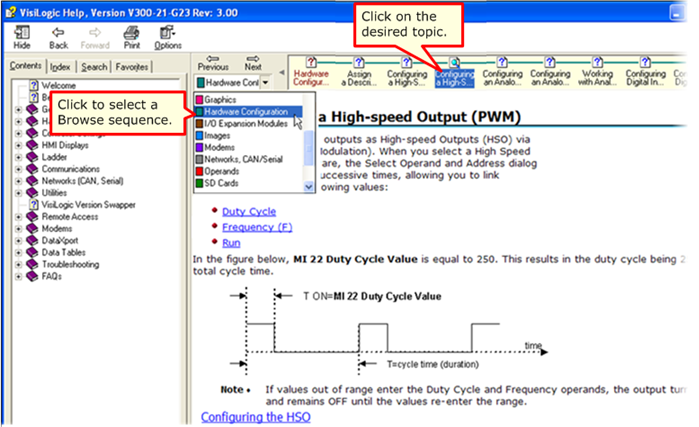Screen dimensions: 699x427
Task: Open VisiLogic Version Swapper page
Action: click(x=88, y=205)
